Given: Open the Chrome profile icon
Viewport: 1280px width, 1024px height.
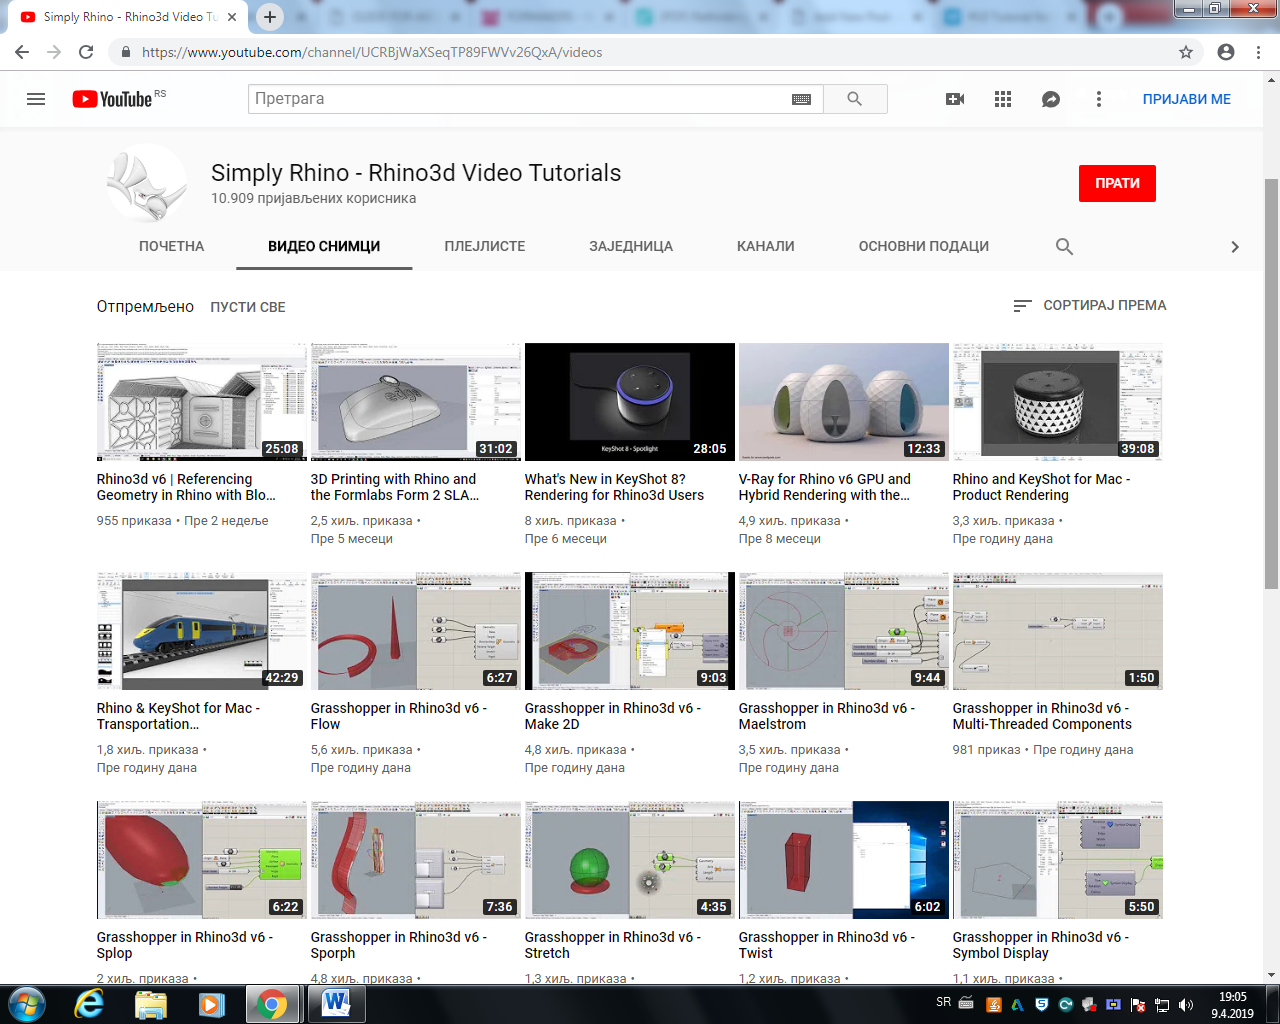Looking at the screenshot, I should click(x=1226, y=52).
